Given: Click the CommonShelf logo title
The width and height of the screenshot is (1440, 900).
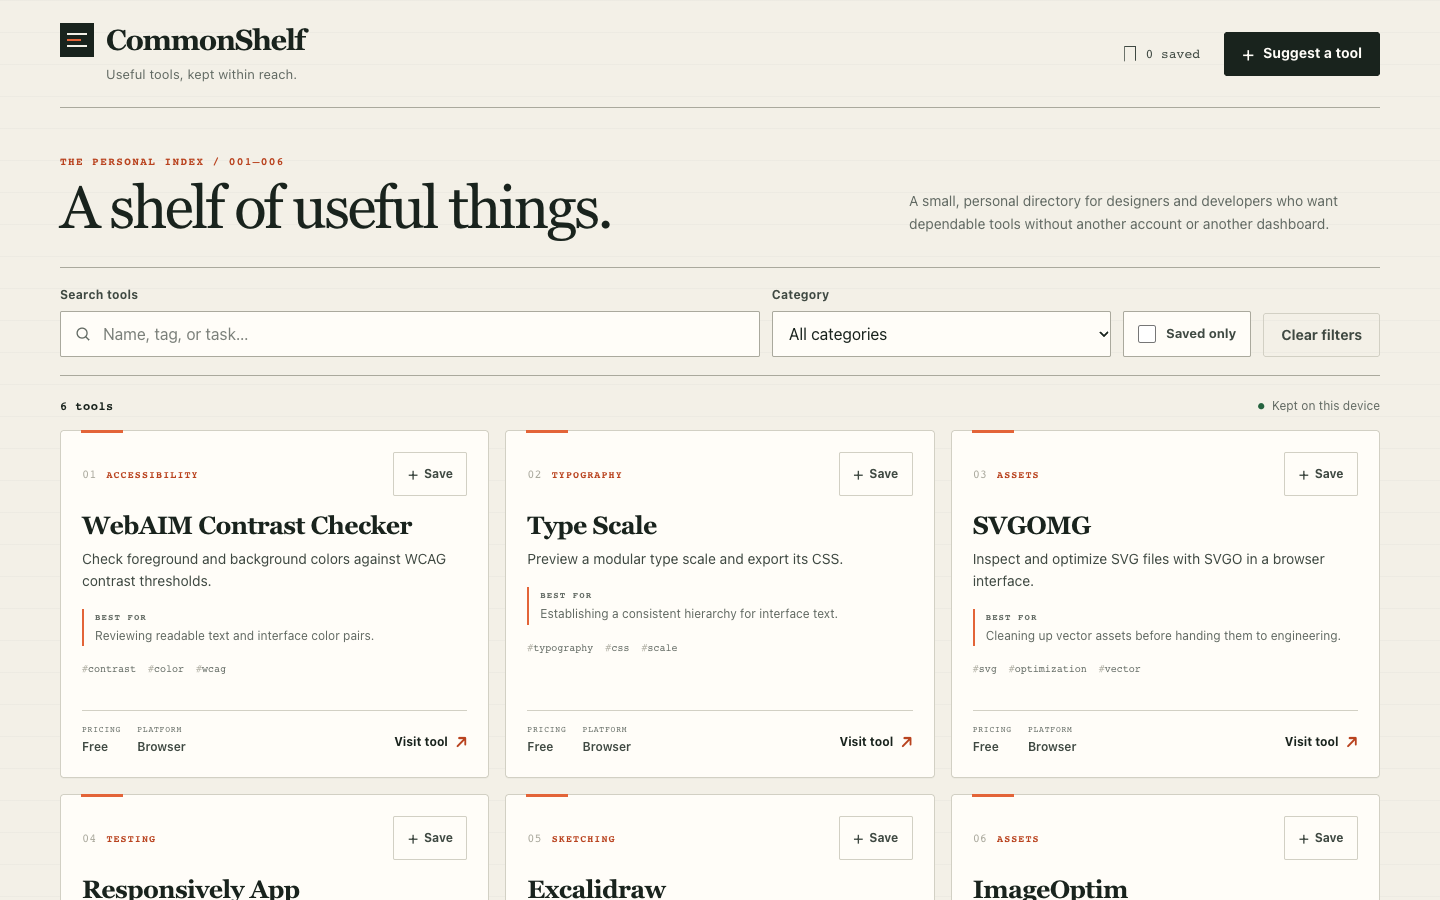Looking at the screenshot, I should (x=207, y=40).
